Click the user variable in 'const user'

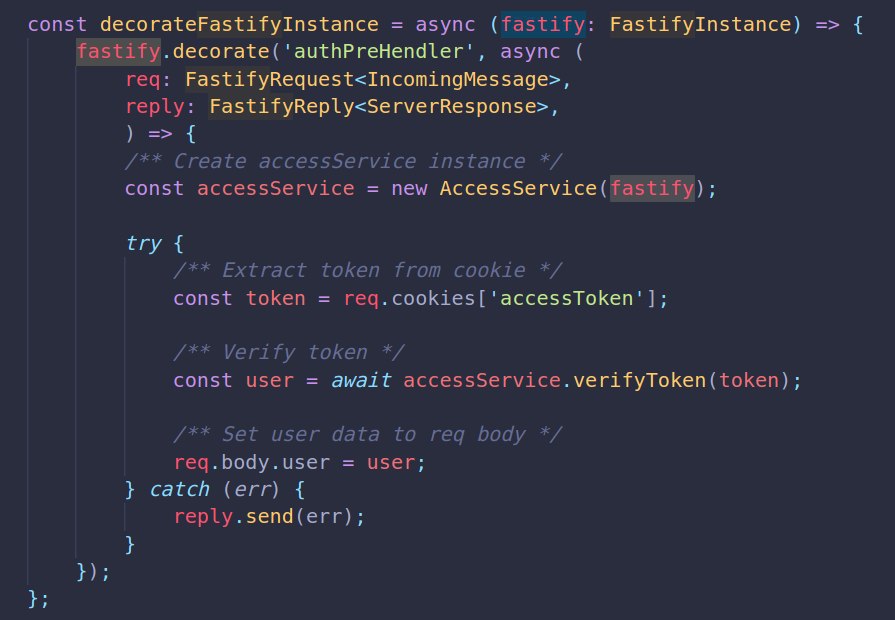click(x=269, y=380)
